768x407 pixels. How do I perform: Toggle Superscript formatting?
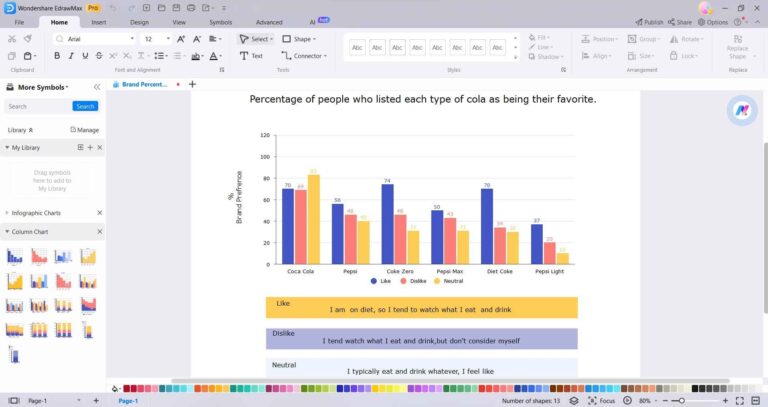click(113, 56)
